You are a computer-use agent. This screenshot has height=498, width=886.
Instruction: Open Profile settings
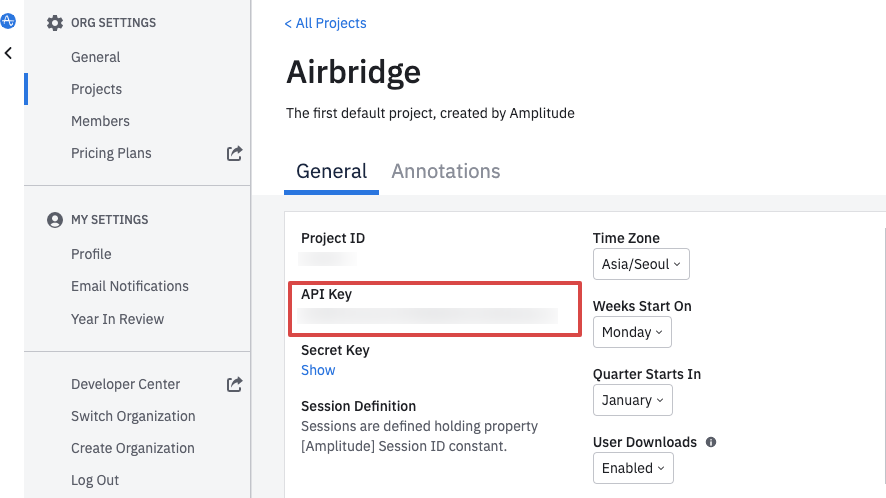tap(91, 254)
